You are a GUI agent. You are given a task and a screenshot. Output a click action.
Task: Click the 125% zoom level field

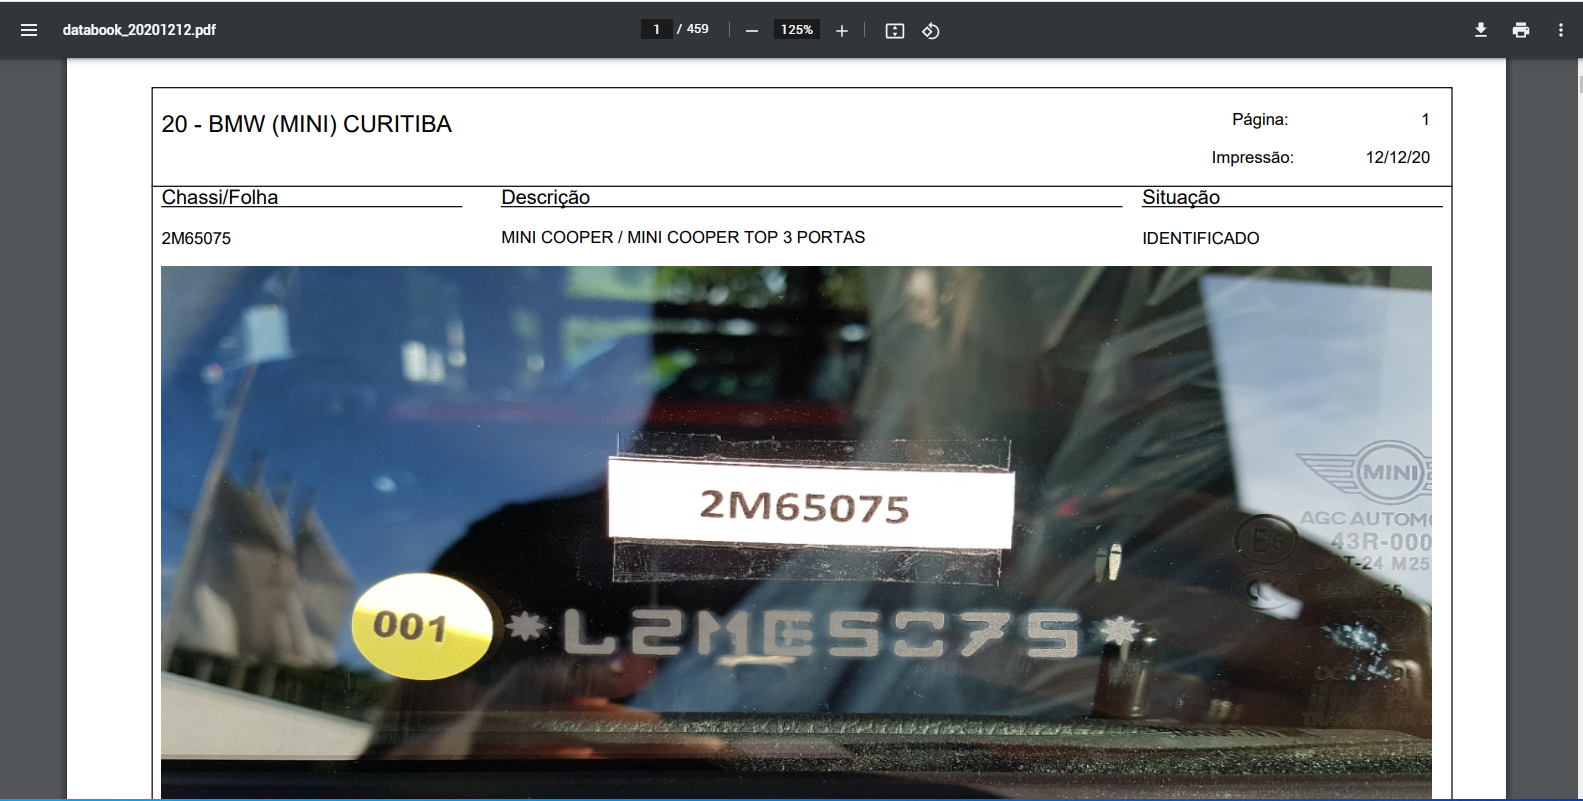tap(796, 30)
